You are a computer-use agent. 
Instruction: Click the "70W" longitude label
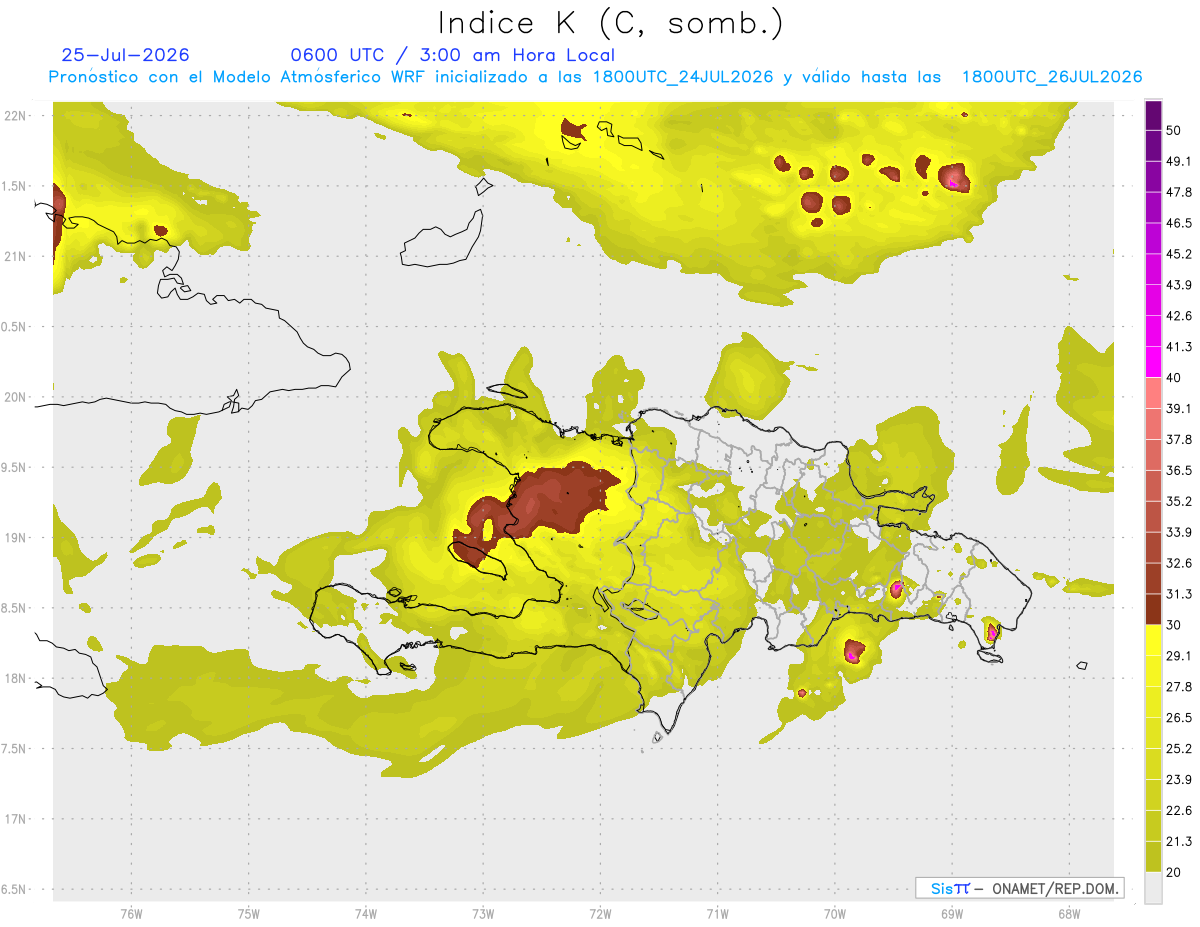[834, 914]
